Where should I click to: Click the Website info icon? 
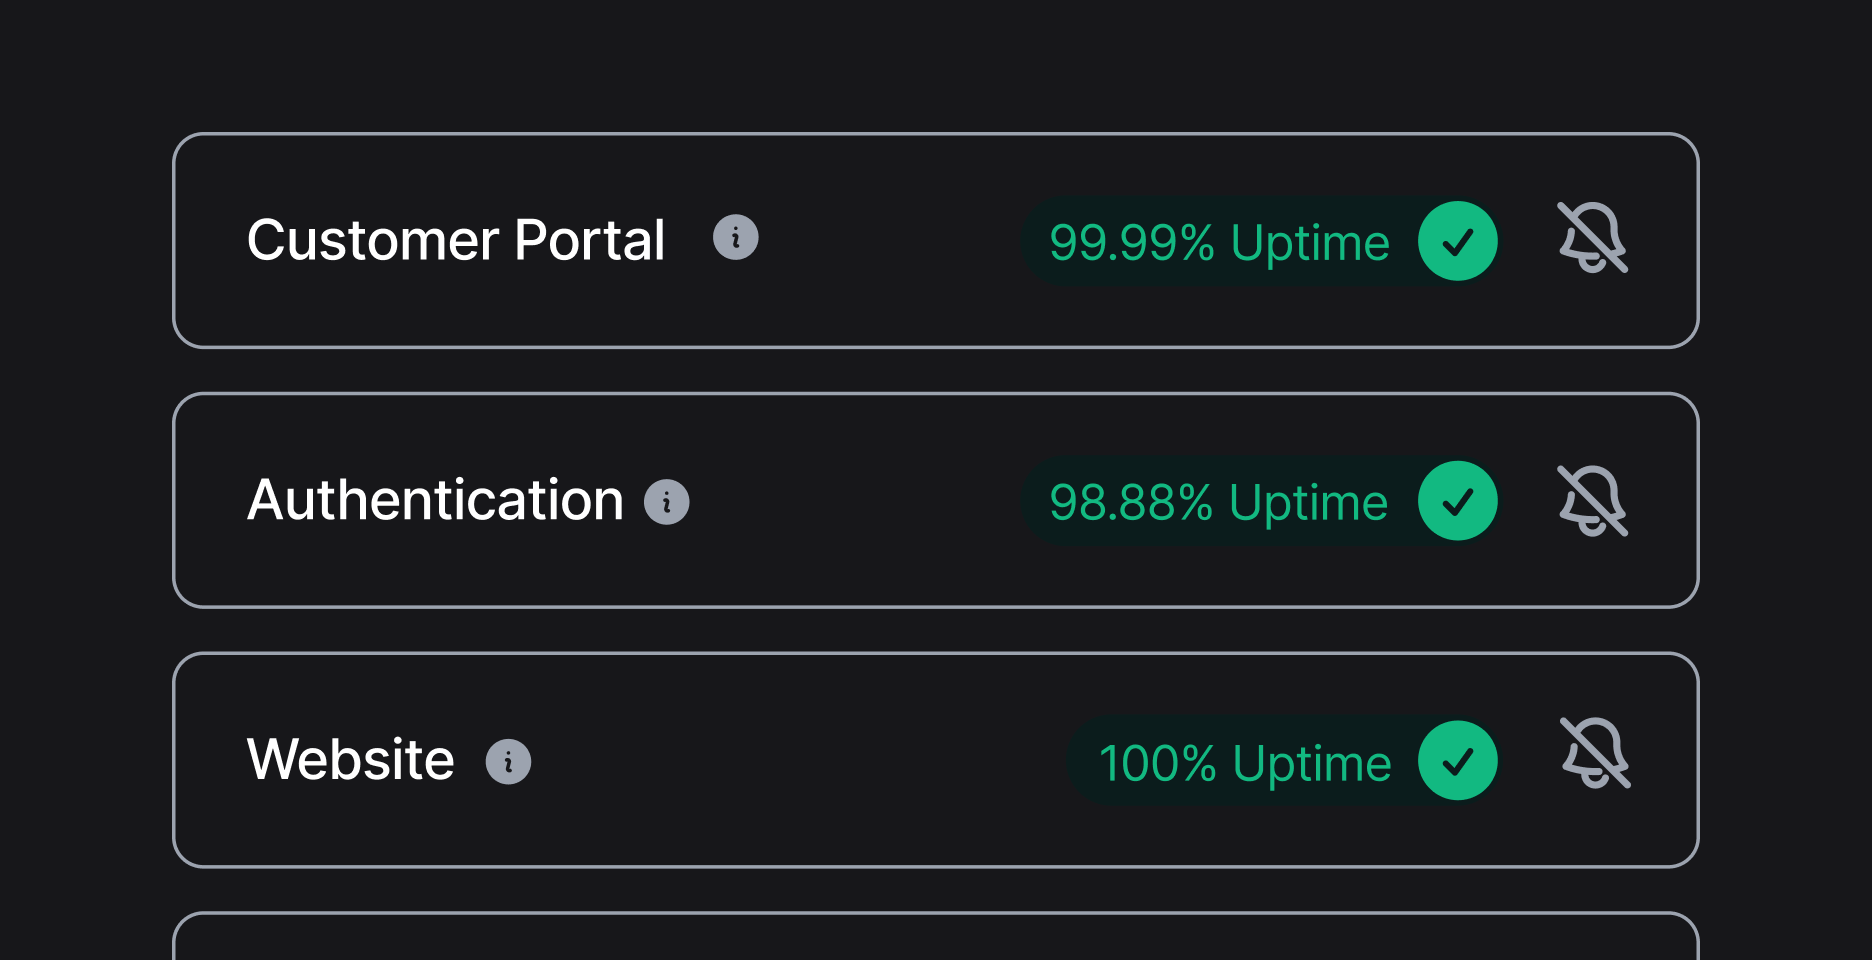tap(510, 761)
